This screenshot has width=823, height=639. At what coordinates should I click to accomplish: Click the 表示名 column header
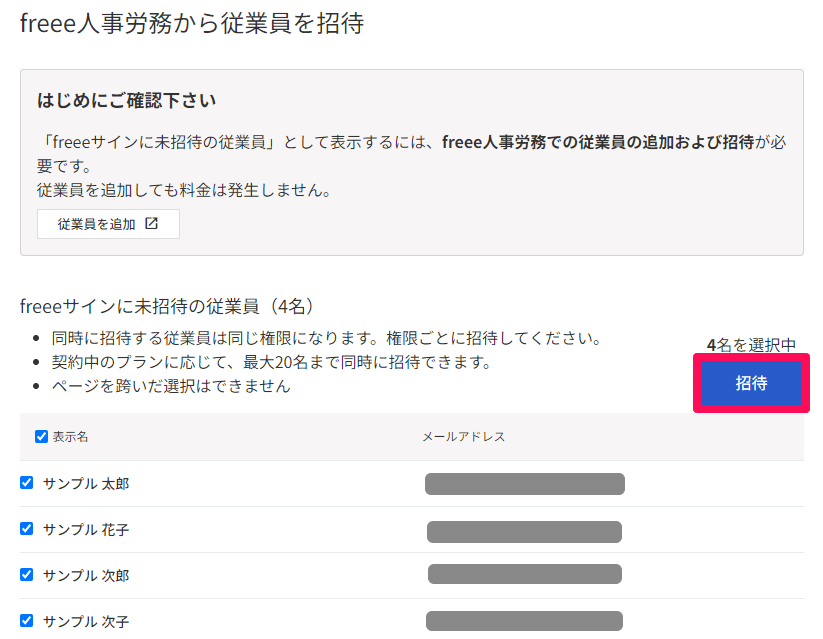pyautogui.click(x=63, y=437)
